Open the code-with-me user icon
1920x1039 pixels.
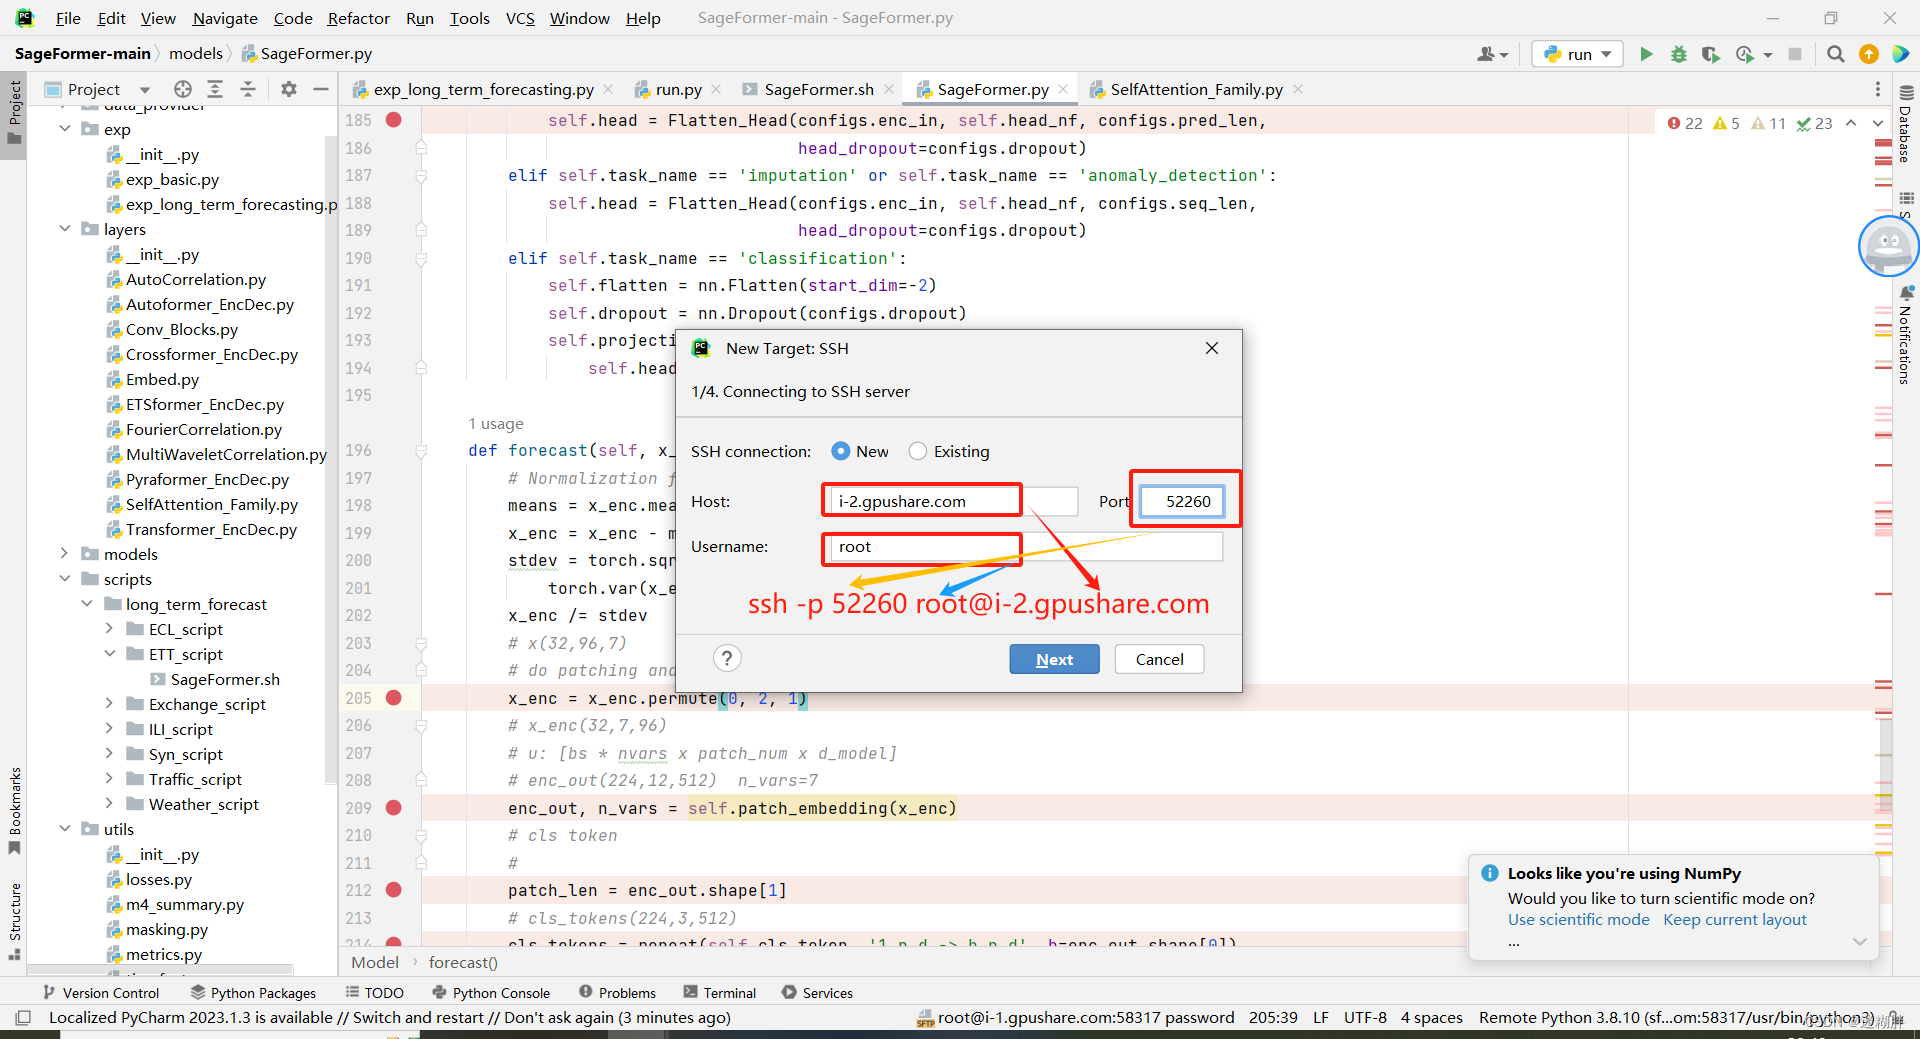(1492, 54)
